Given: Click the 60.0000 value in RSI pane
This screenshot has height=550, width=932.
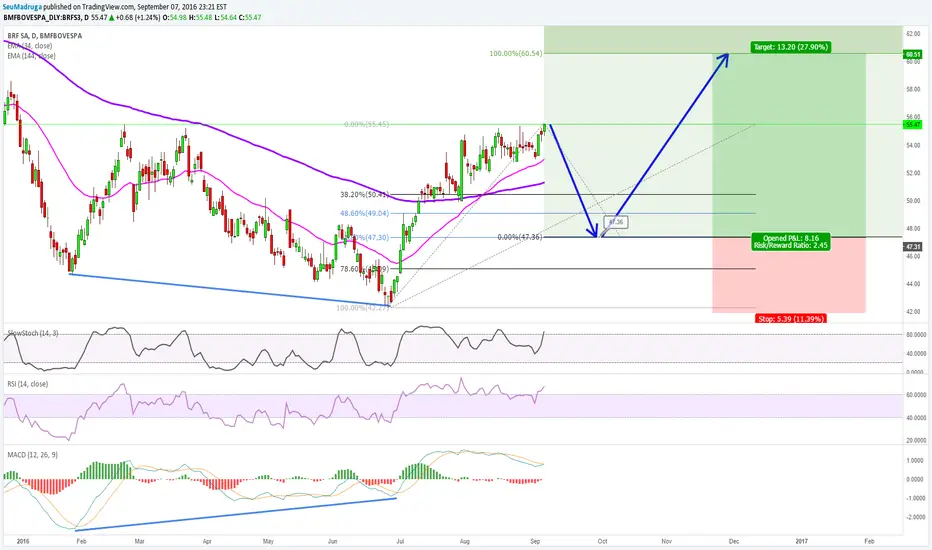Looking at the screenshot, I should point(915,395).
